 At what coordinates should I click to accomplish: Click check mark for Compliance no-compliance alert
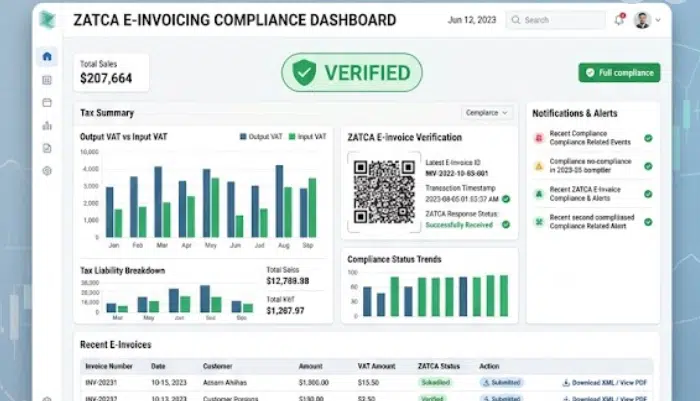coord(648,166)
